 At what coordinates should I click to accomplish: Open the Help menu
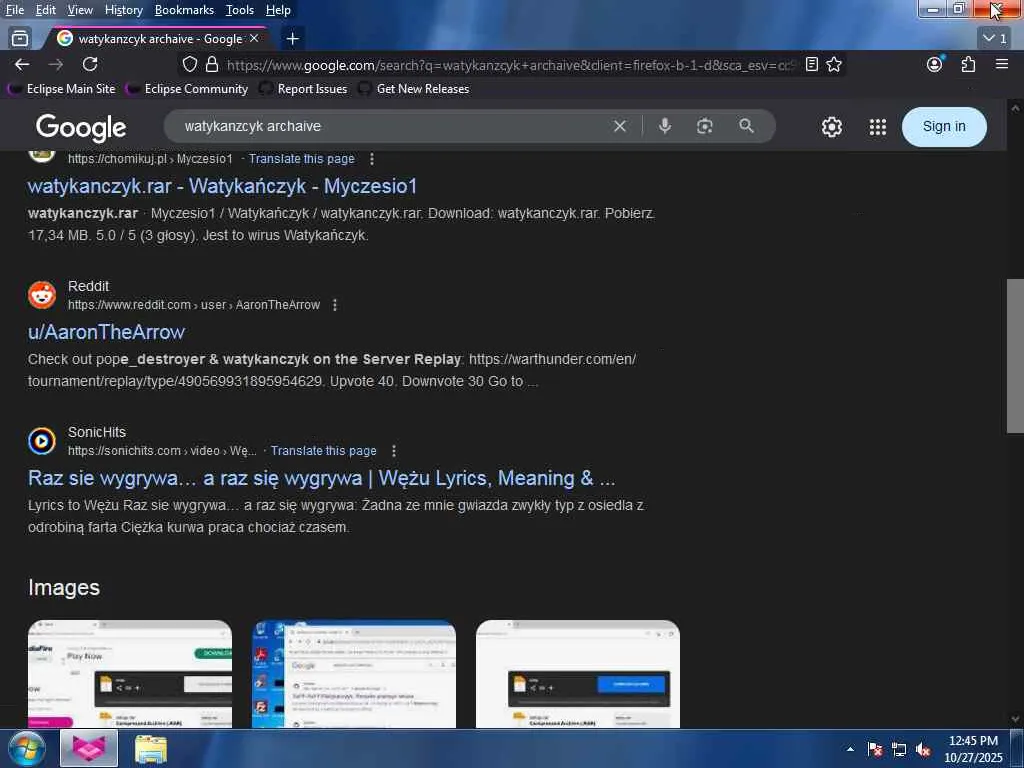(x=278, y=10)
